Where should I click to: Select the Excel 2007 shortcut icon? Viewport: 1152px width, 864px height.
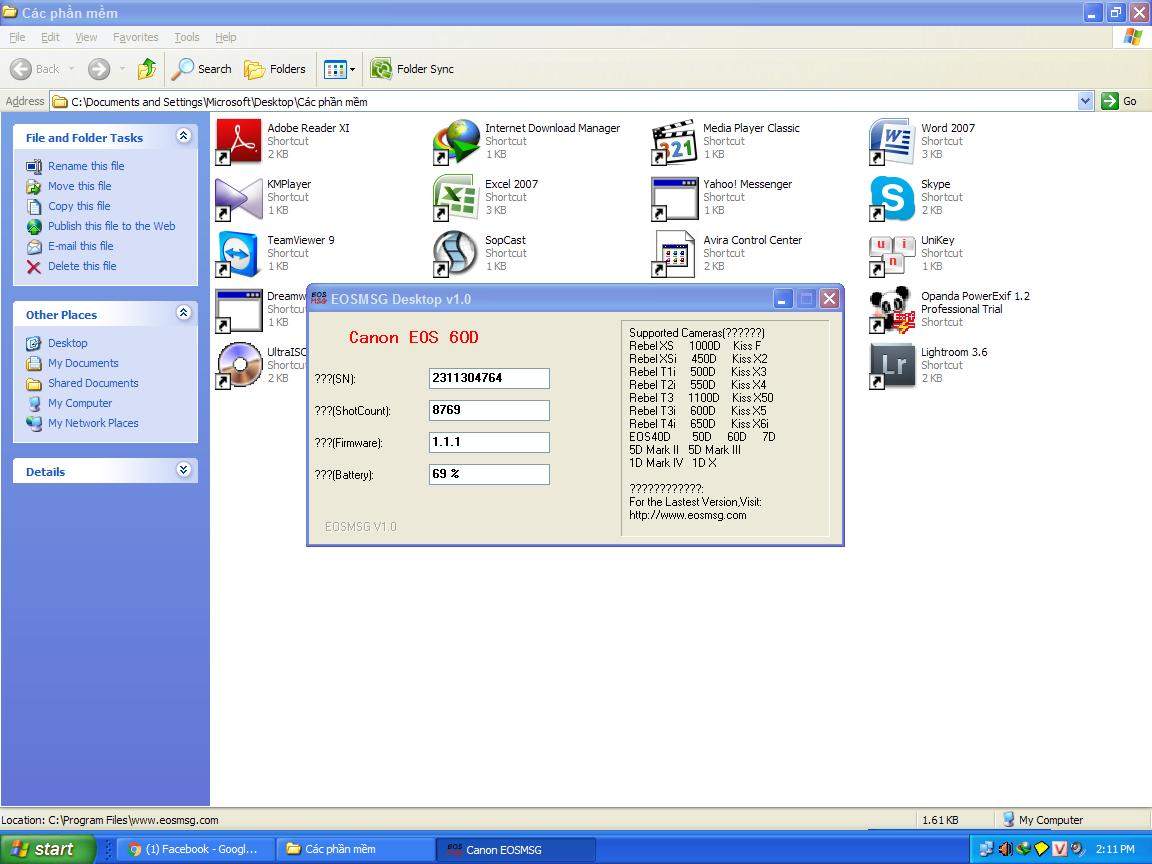click(456, 198)
